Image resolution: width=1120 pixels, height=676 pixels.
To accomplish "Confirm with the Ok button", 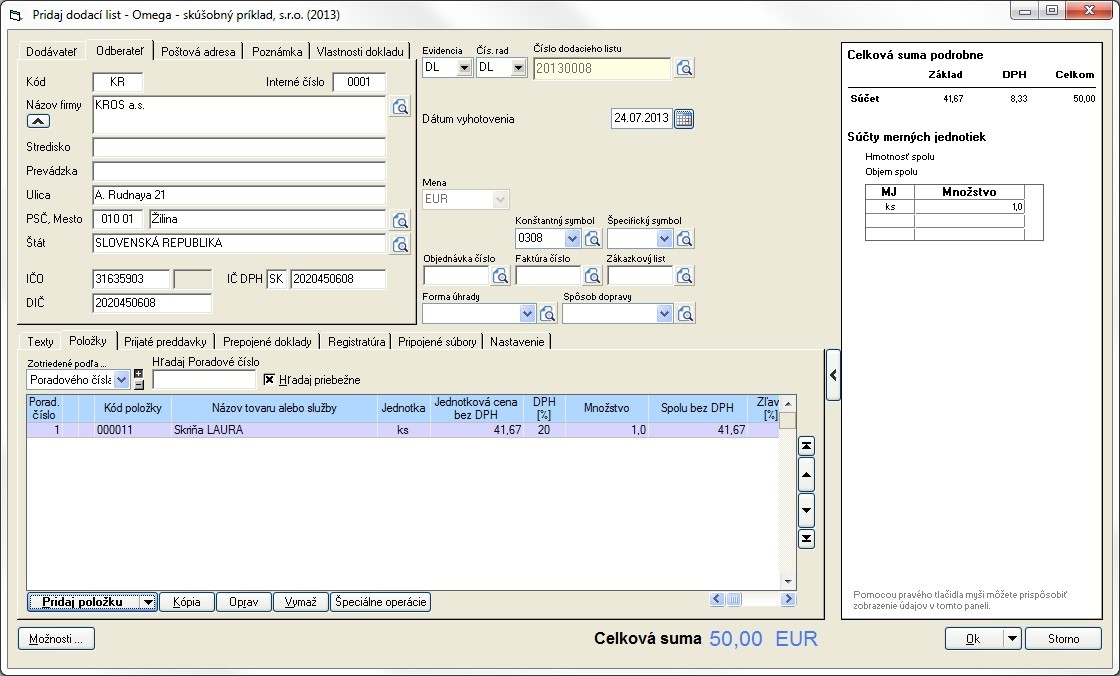I will pyautogui.click(x=974, y=638).
